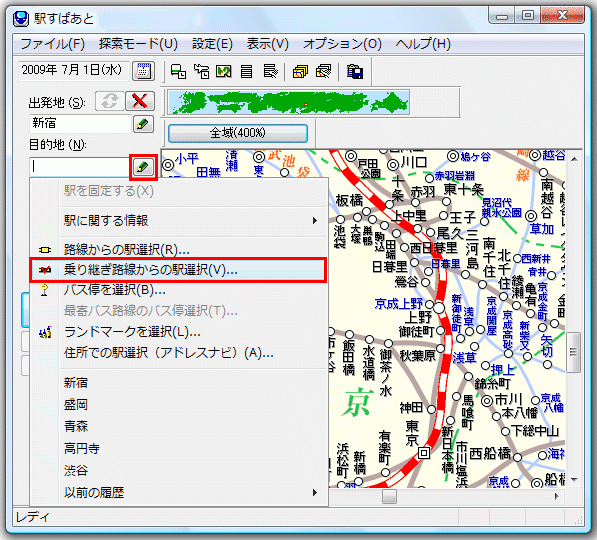Click the pencil icon next to destination field
This screenshot has height=540, width=597.
[143, 167]
